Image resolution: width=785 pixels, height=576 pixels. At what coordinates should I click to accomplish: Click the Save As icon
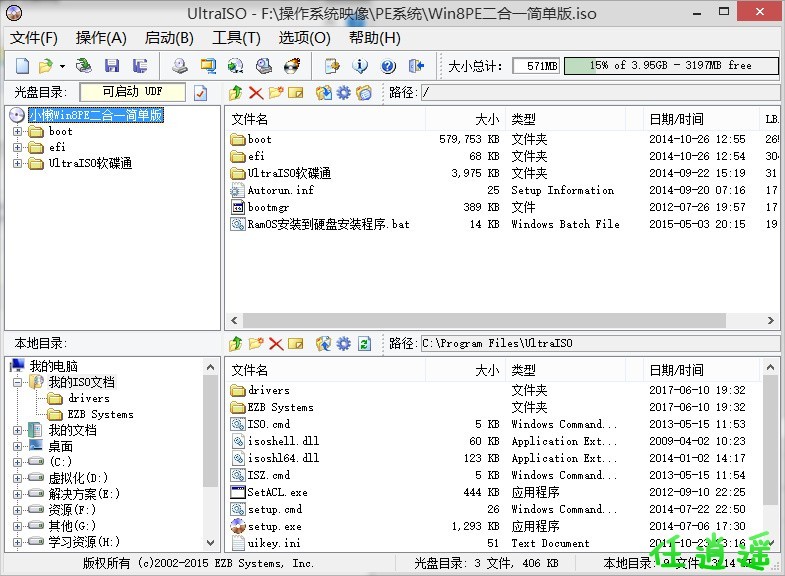click(140, 66)
